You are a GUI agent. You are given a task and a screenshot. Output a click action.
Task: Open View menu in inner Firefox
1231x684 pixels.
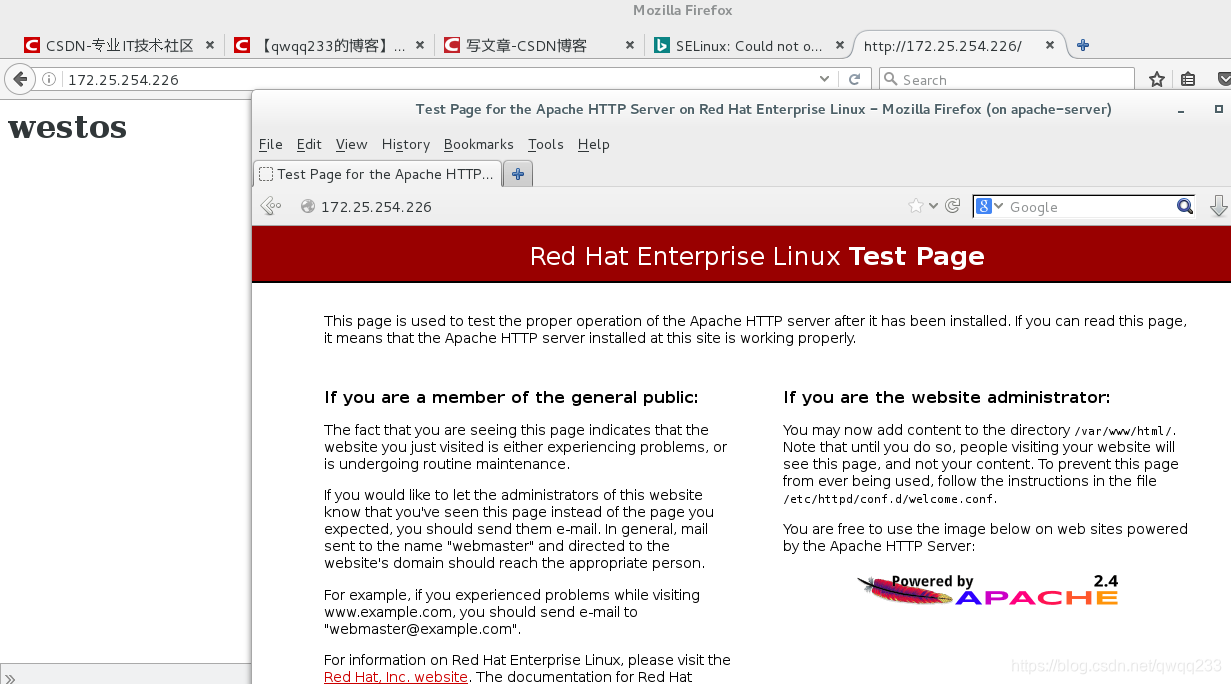(x=351, y=144)
